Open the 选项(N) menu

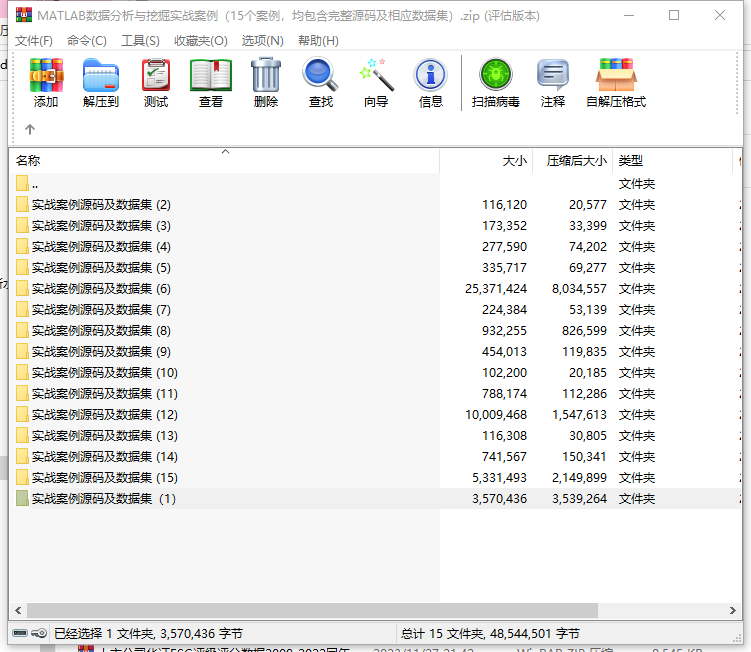262,41
